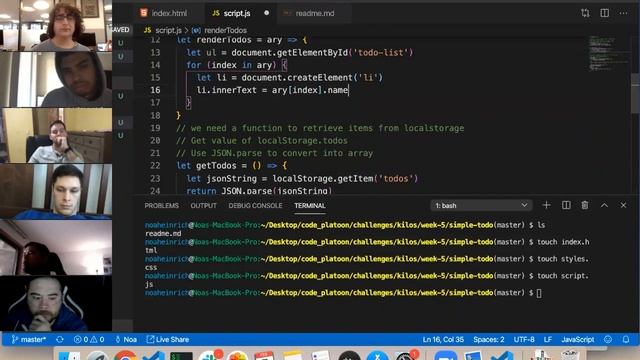640x360 pixels.
Task: Open feedback smiley icon in status bar
Action: click(608, 339)
